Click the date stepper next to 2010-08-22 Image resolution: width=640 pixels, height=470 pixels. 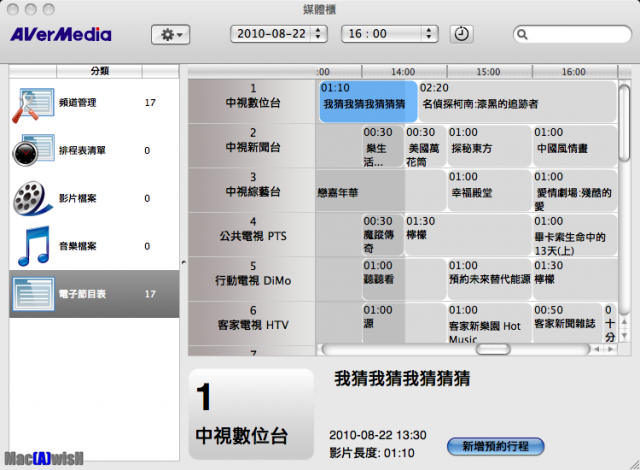[318, 34]
